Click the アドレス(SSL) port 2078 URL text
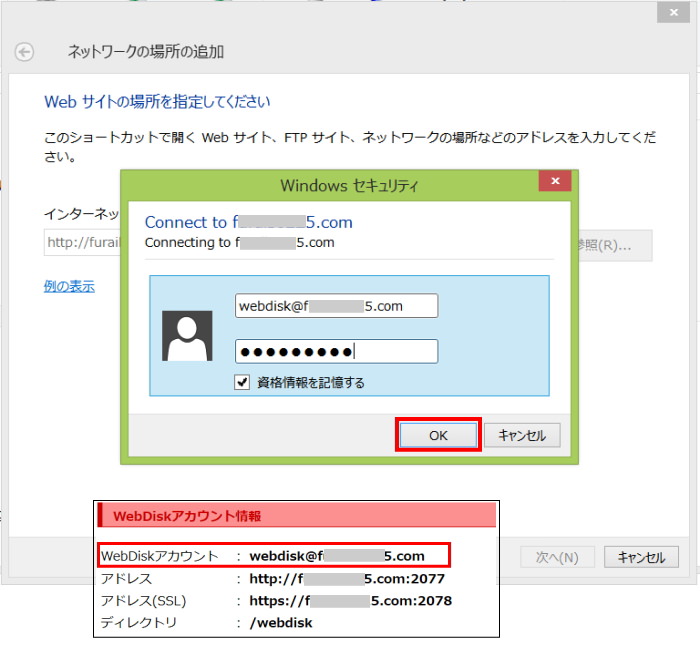 click(350, 600)
